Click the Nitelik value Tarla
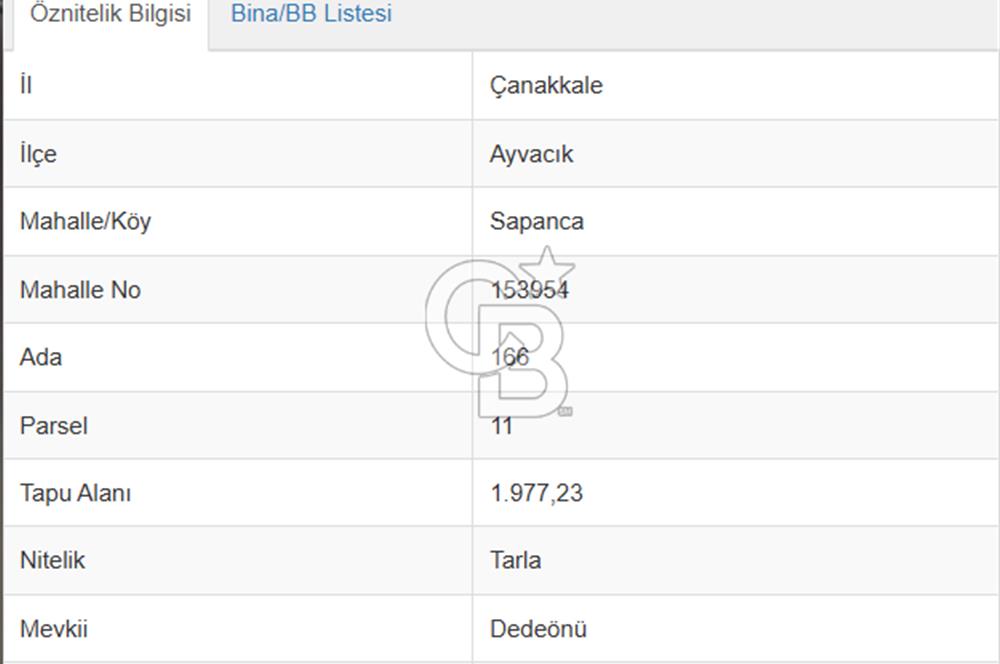Viewport: 1000px width, 664px height. (515, 560)
